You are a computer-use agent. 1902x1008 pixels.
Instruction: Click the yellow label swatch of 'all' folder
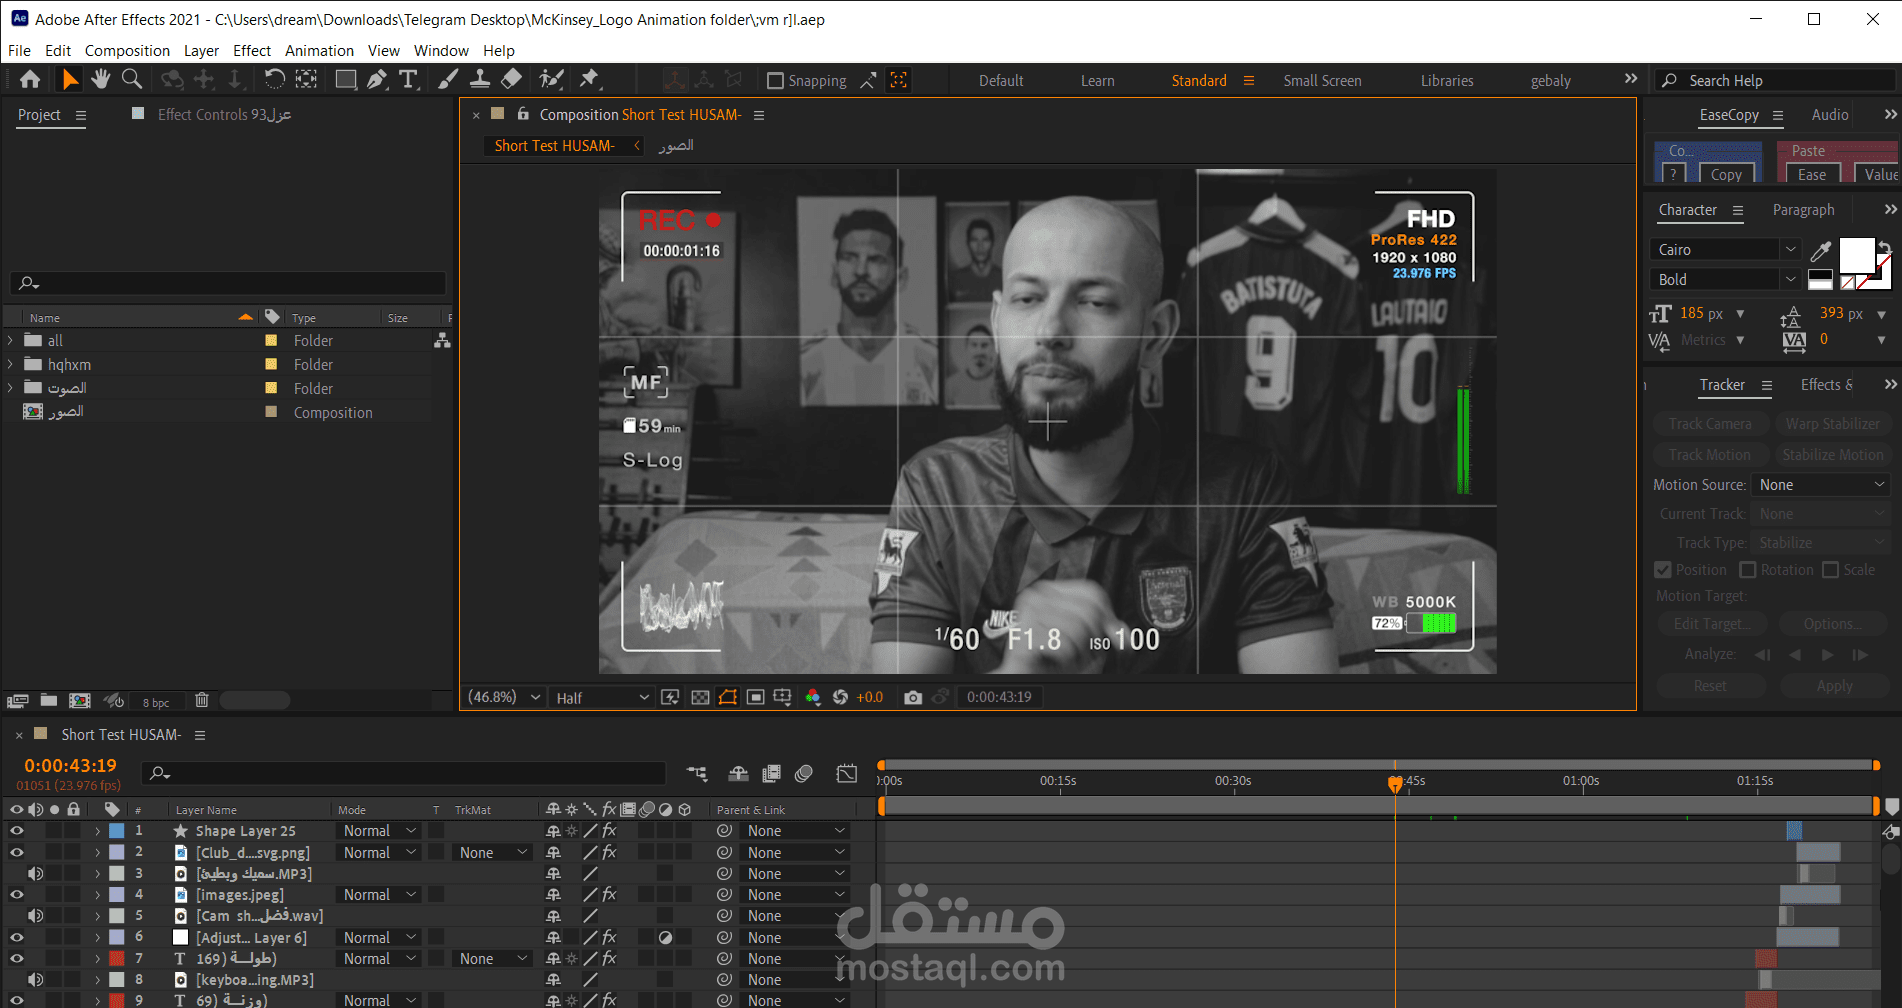click(x=271, y=340)
